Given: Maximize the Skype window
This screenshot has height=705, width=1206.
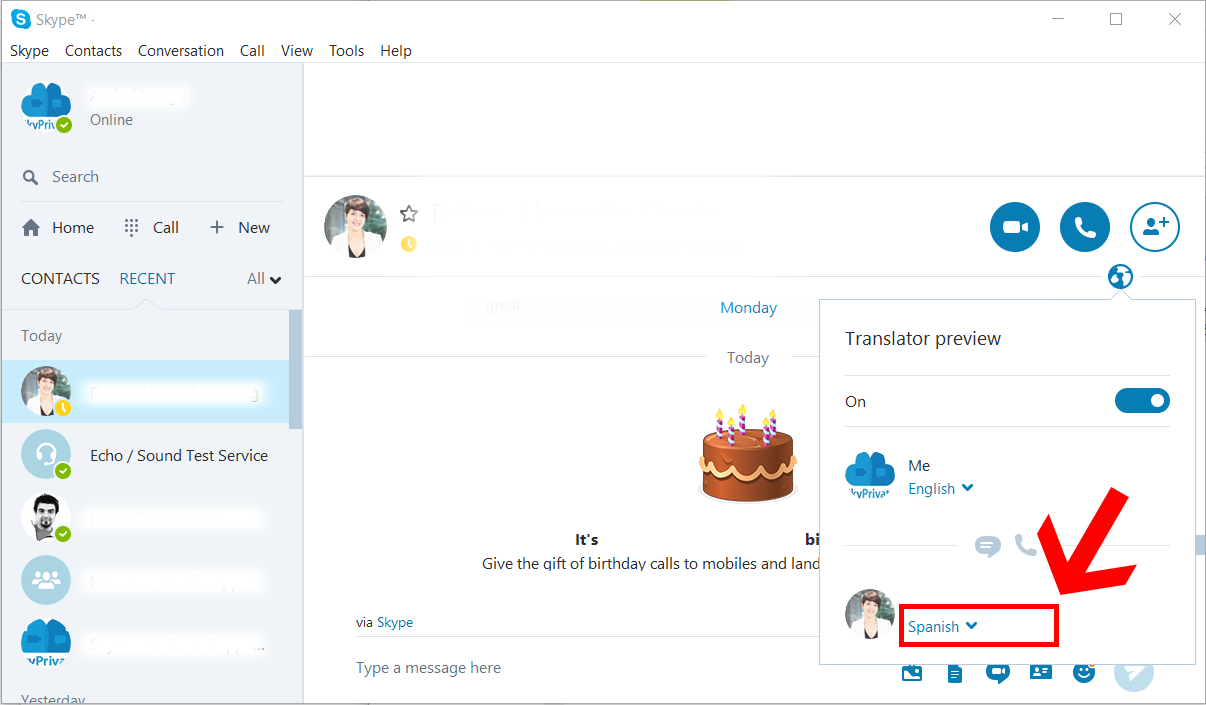Looking at the screenshot, I should coord(1116,19).
